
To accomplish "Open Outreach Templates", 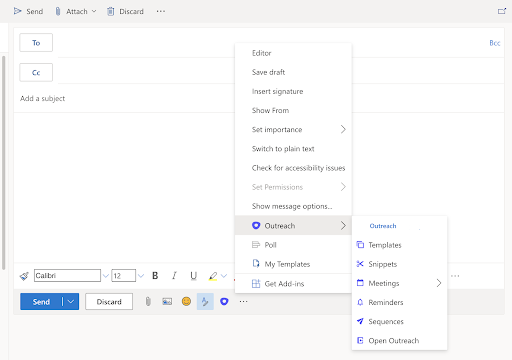I will 399,245.
